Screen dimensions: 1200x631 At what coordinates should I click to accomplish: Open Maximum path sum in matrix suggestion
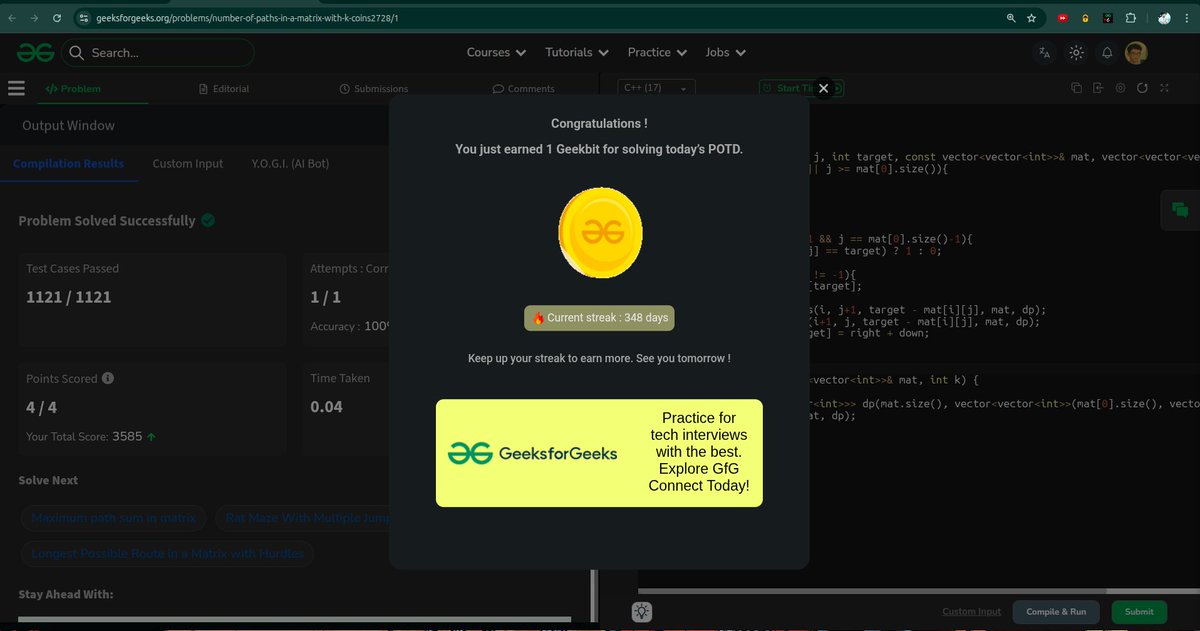tap(115, 518)
